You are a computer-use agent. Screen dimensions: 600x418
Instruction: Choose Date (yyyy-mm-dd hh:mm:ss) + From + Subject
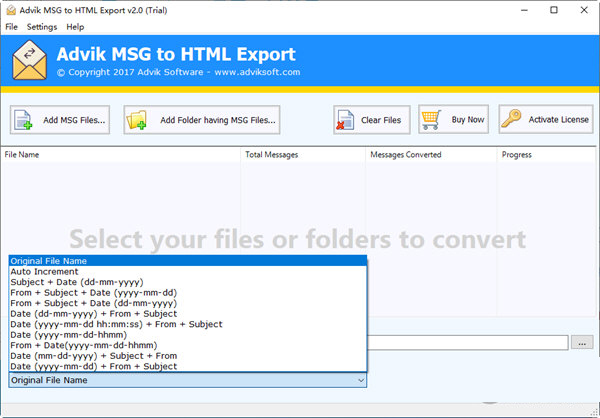click(188, 324)
